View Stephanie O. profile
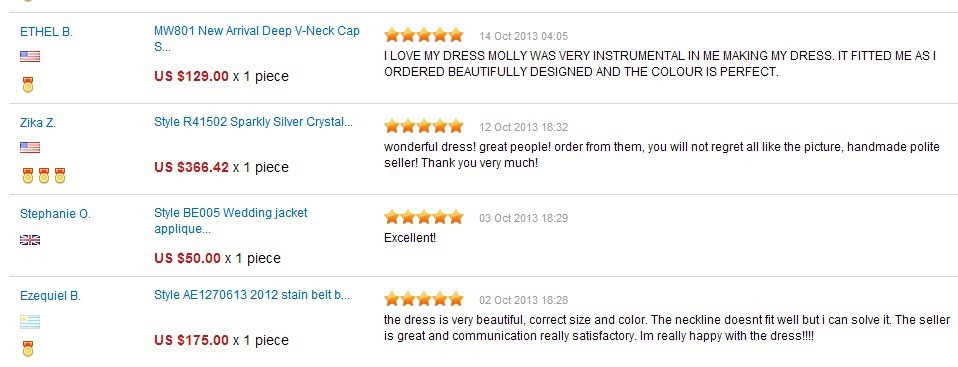The height and width of the screenshot is (367, 958). click(55, 214)
